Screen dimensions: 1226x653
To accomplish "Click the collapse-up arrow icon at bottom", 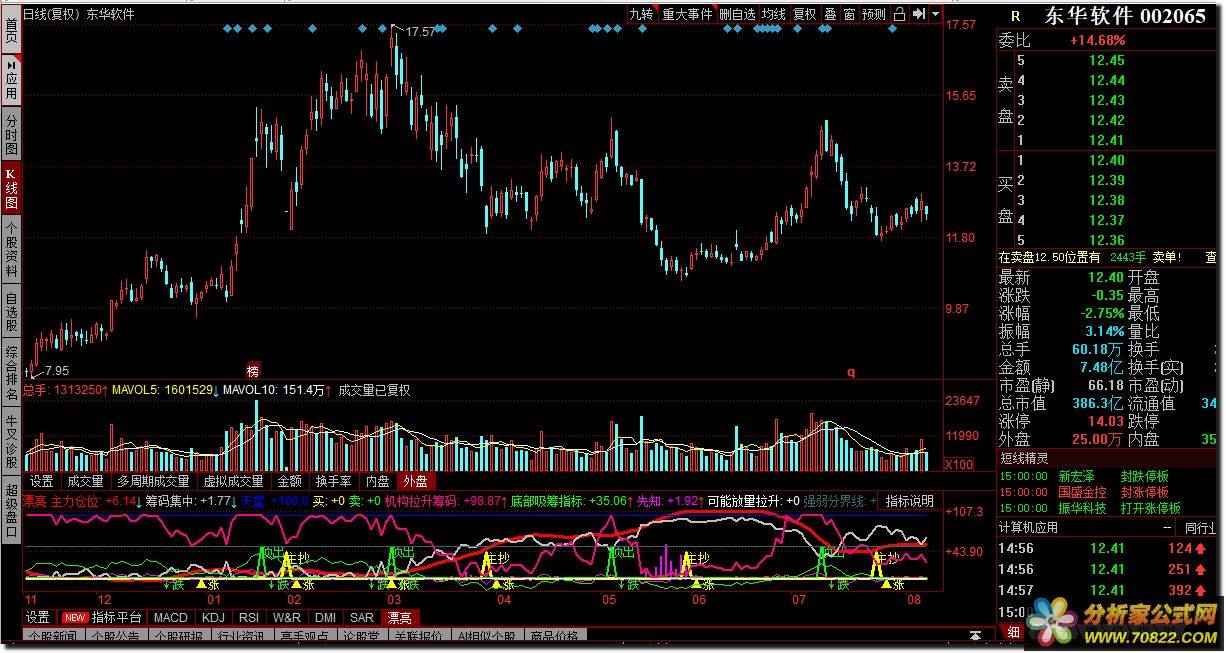I will (975, 636).
